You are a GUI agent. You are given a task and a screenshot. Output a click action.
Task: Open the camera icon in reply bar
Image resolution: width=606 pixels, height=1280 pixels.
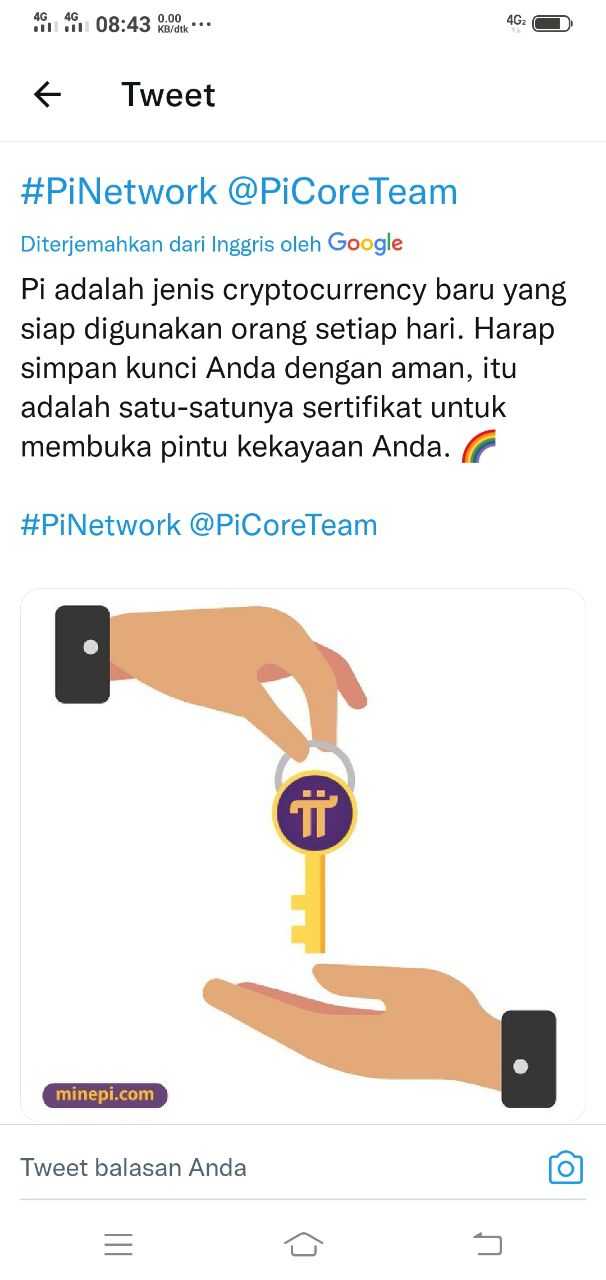[x=565, y=1167]
